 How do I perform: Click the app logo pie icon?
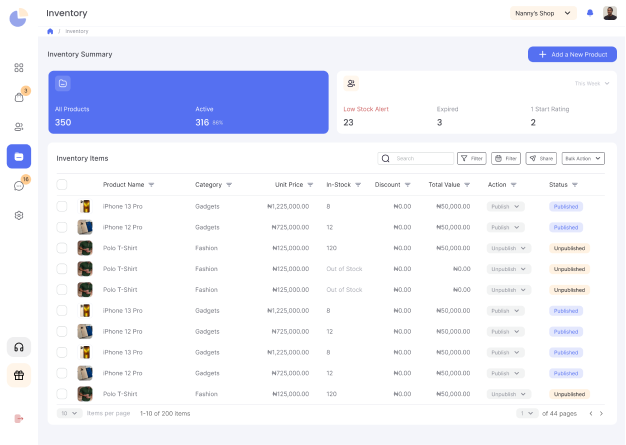click(18, 18)
